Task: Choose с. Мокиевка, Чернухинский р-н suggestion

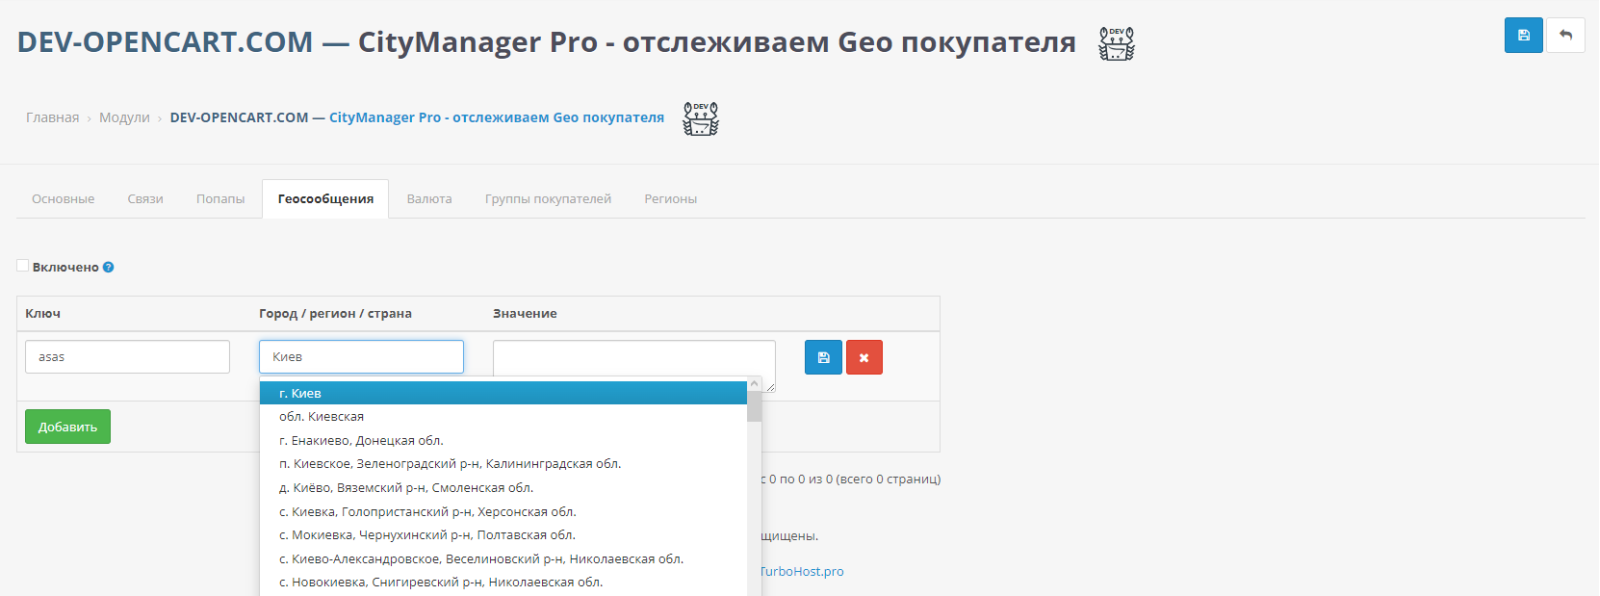Action: [503, 535]
